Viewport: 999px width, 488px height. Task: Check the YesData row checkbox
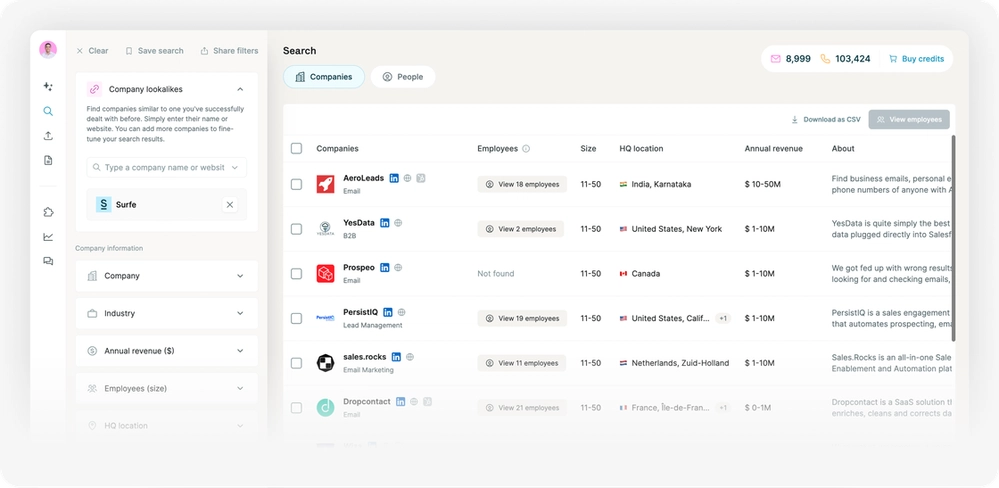(x=296, y=229)
